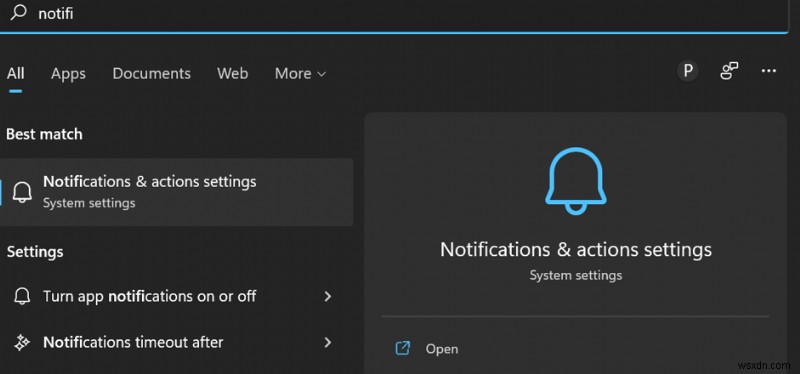
Task: Click the Open external-link icon
Action: (403, 348)
